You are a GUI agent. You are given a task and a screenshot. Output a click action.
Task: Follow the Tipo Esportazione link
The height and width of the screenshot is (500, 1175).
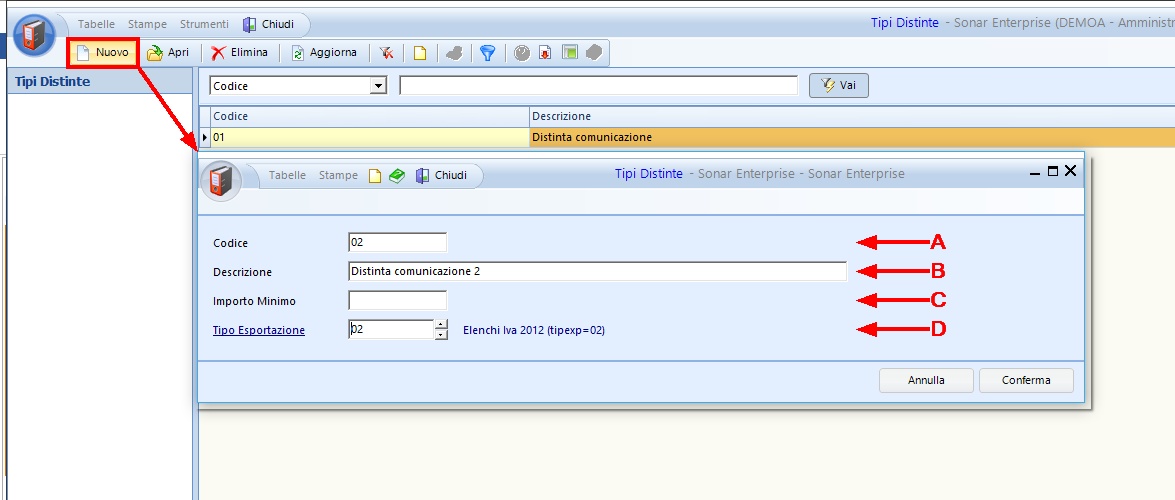pyautogui.click(x=258, y=330)
